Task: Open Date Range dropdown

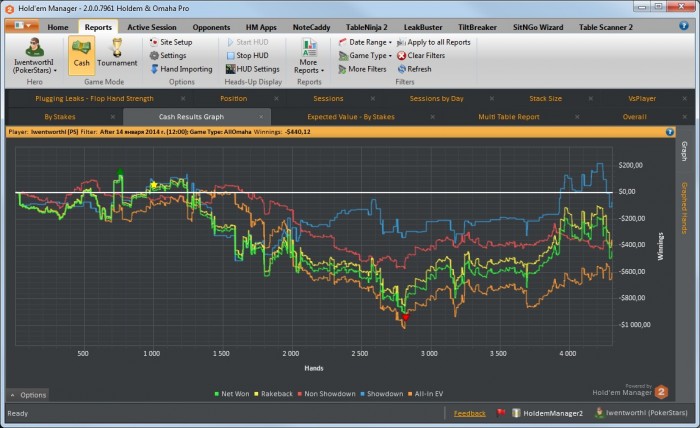Action: pyautogui.click(x=365, y=43)
